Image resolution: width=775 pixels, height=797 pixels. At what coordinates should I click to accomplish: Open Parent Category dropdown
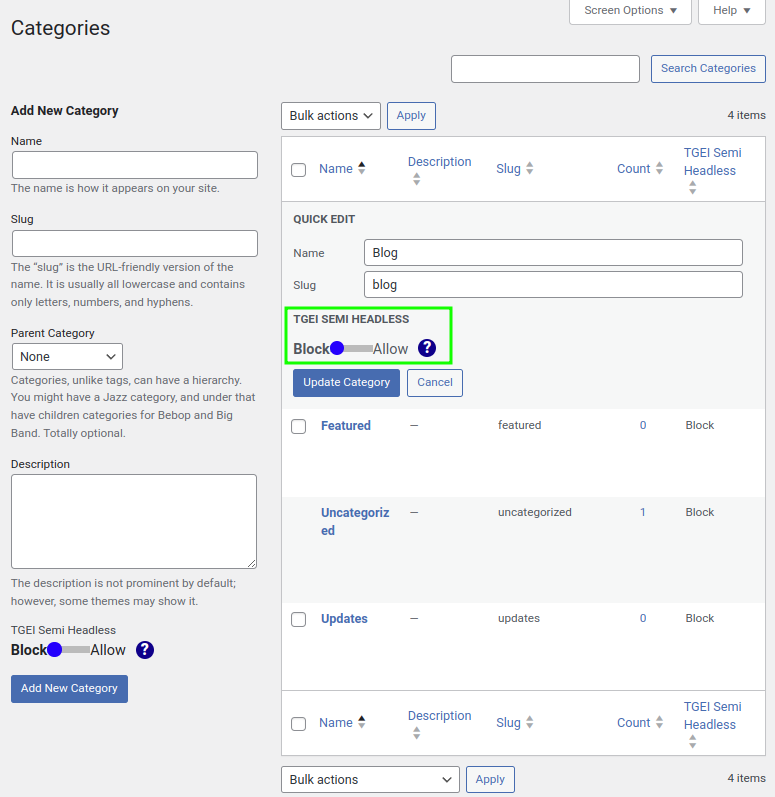(x=67, y=356)
